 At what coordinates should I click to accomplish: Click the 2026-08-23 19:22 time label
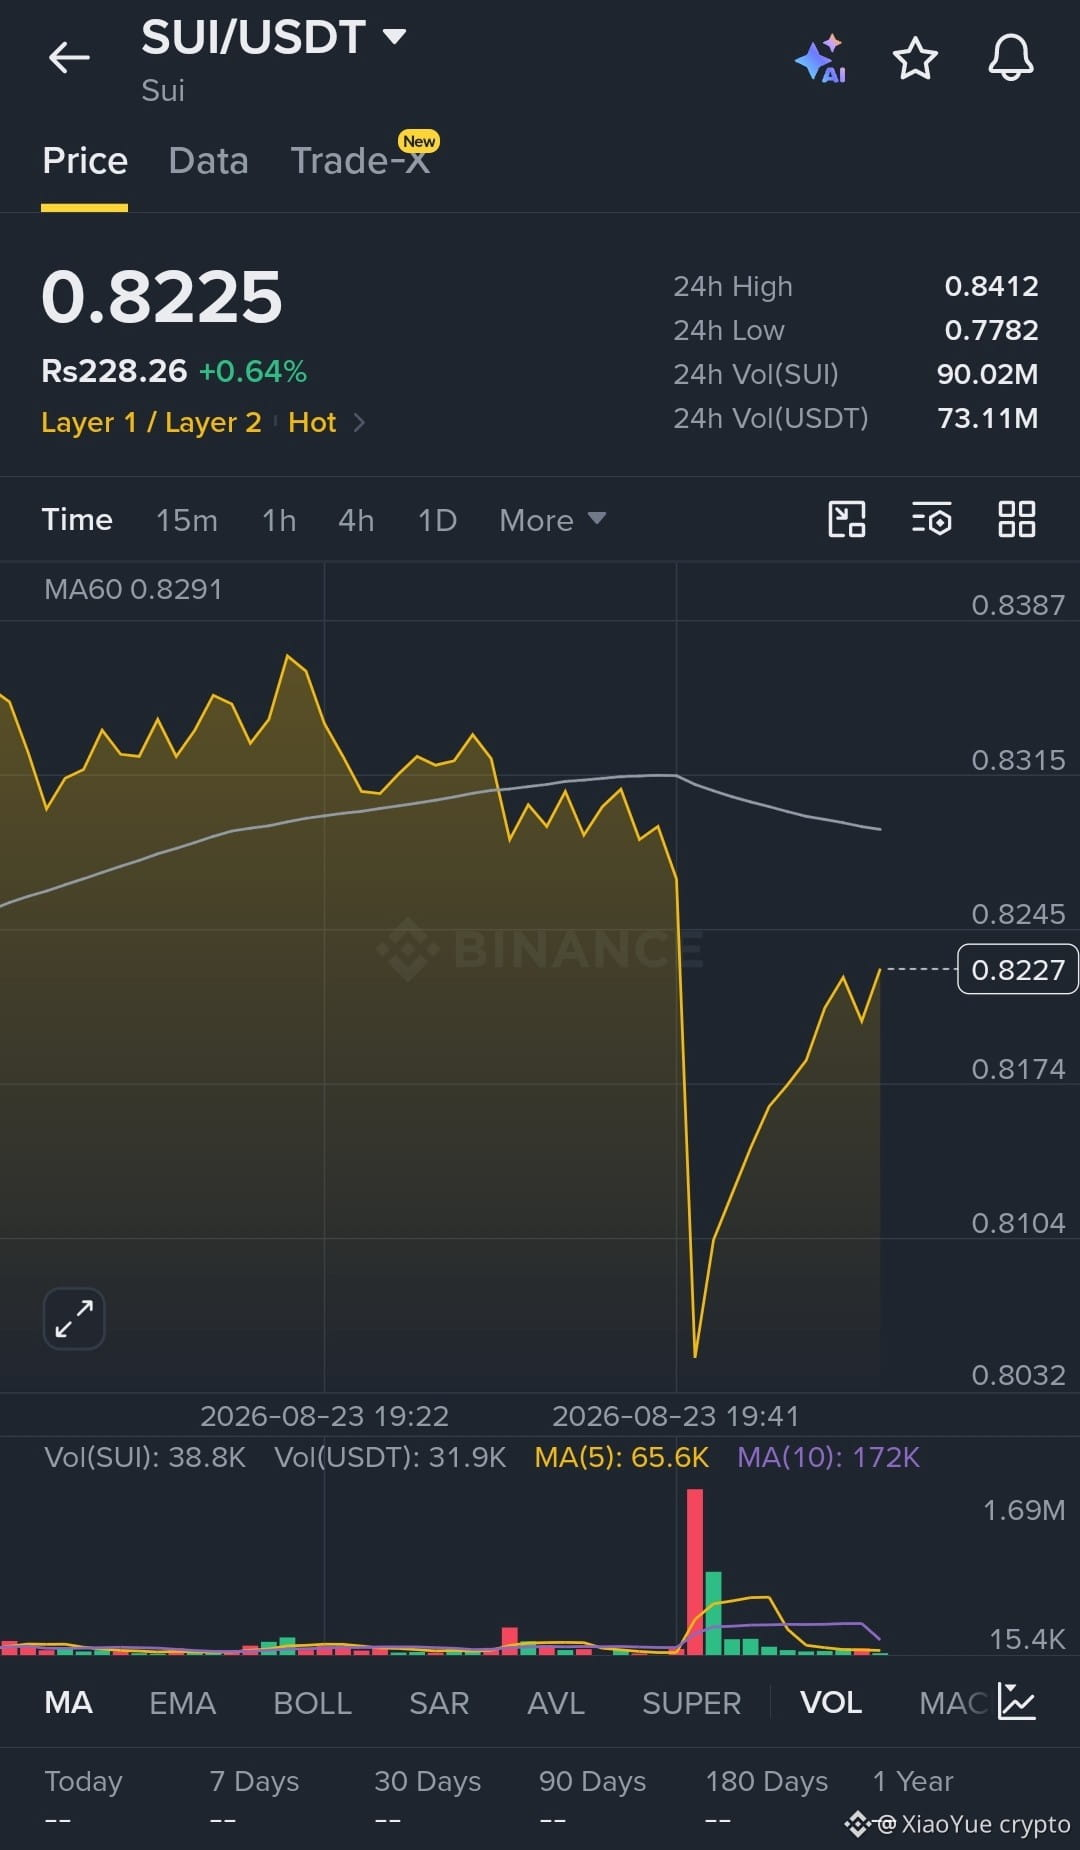coord(324,1416)
